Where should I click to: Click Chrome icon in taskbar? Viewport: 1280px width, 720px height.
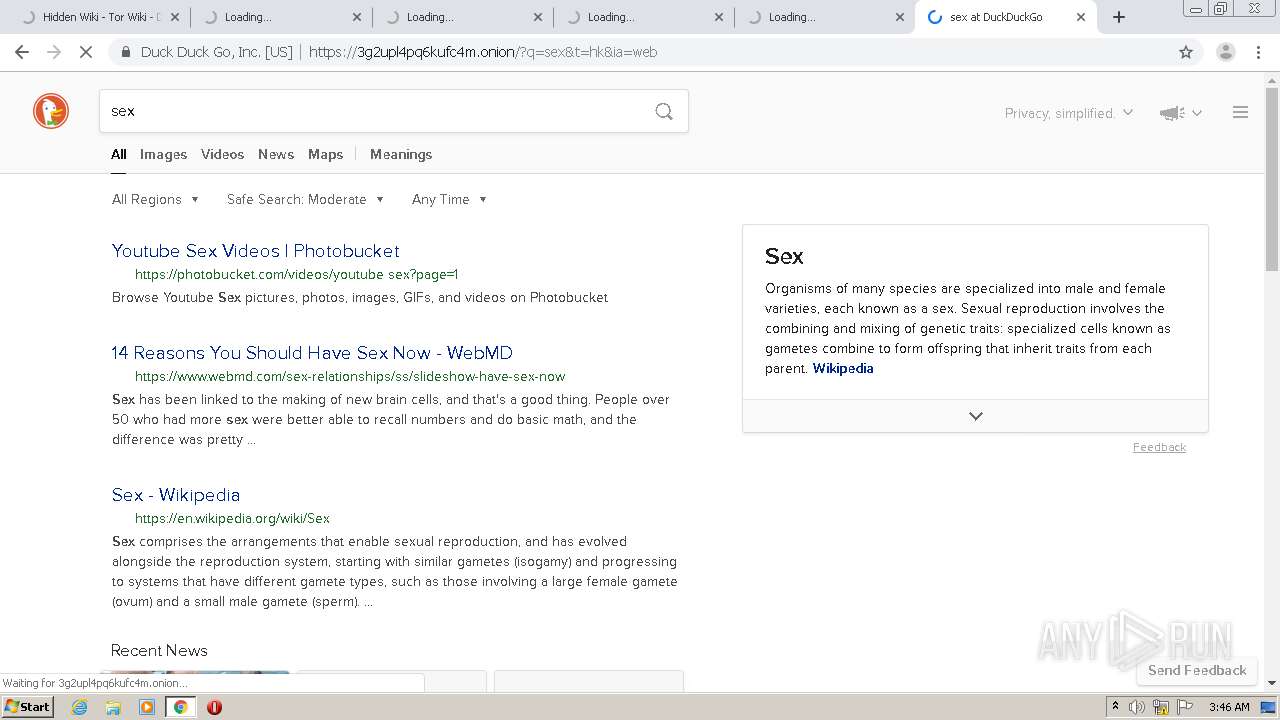pyautogui.click(x=180, y=707)
